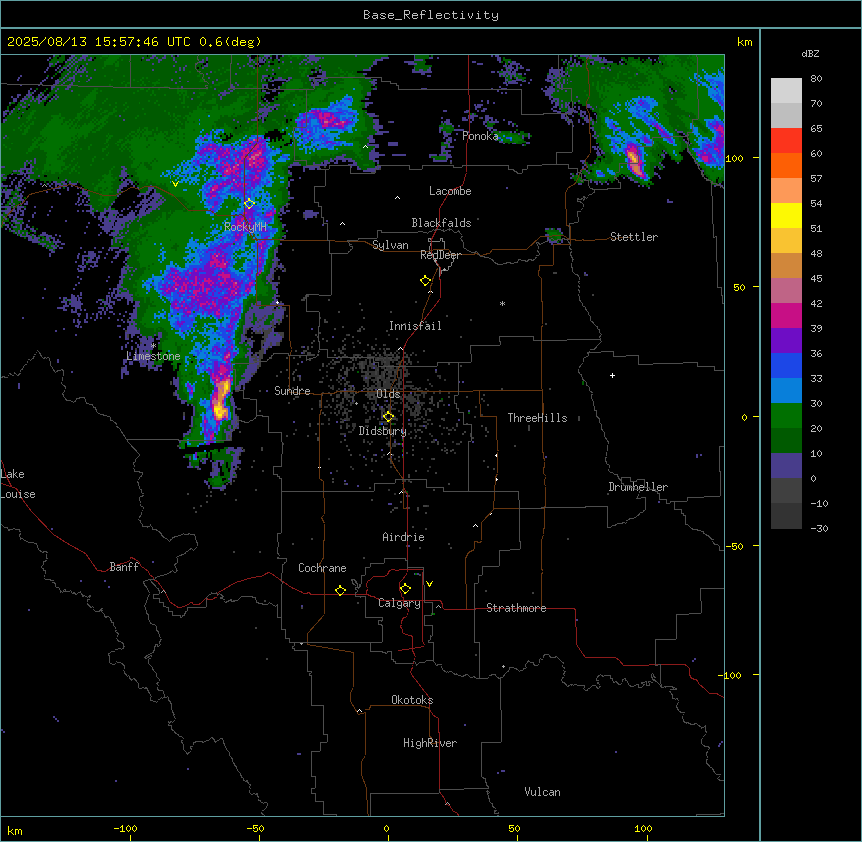Click the yellow diamond marker below Olds
The image size is (862, 842).
[388, 417]
